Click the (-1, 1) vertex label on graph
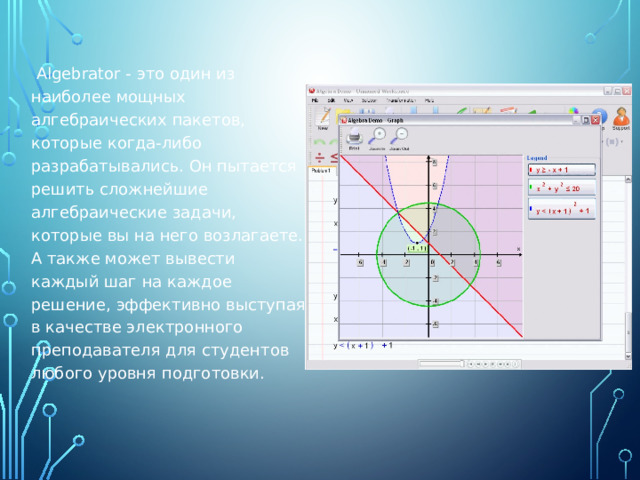The image size is (640, 480). 417,249
